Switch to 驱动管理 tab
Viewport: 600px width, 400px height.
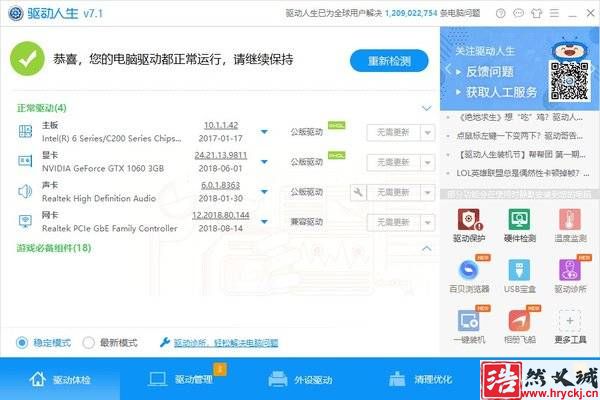pyautogui.click(x=181, y=379)
